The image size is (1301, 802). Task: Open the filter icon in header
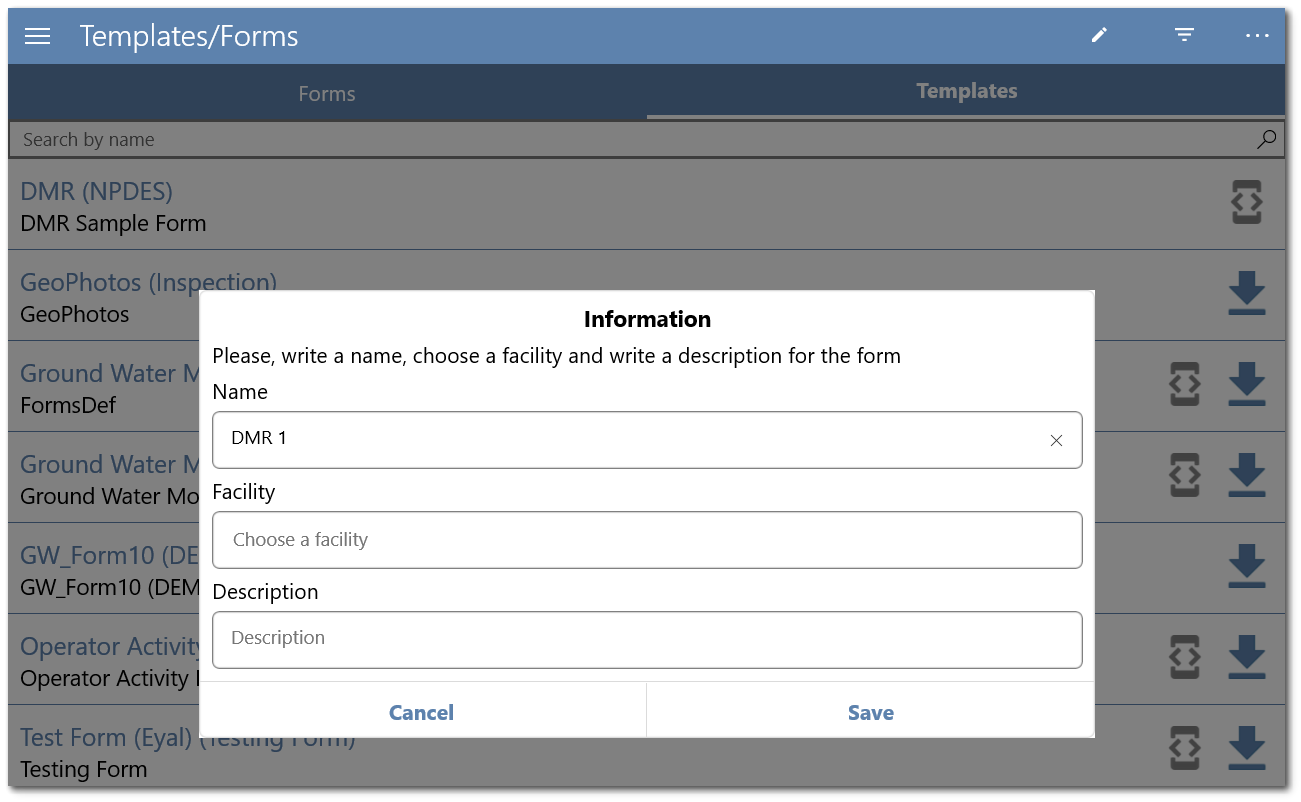pyautogui.click(x=1184, y=35)
